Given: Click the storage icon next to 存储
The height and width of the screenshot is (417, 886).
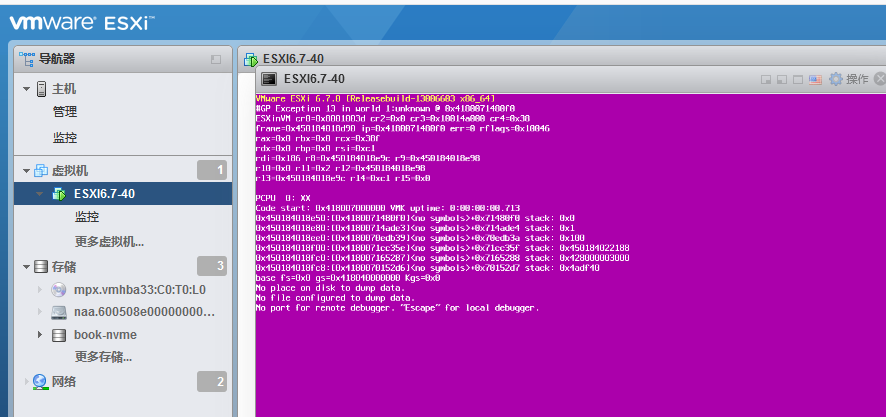Looking at the screenshot, I should click(x=41, y=267).
